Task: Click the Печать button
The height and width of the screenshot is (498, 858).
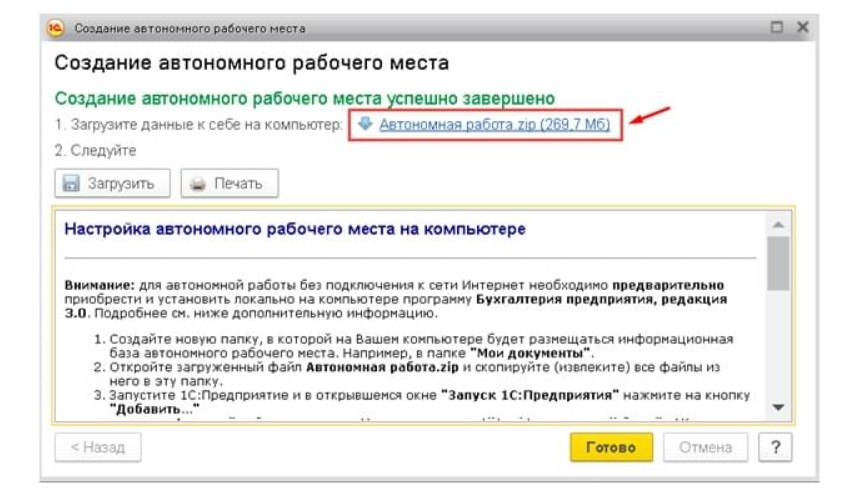Action: (x=229, y=183)
